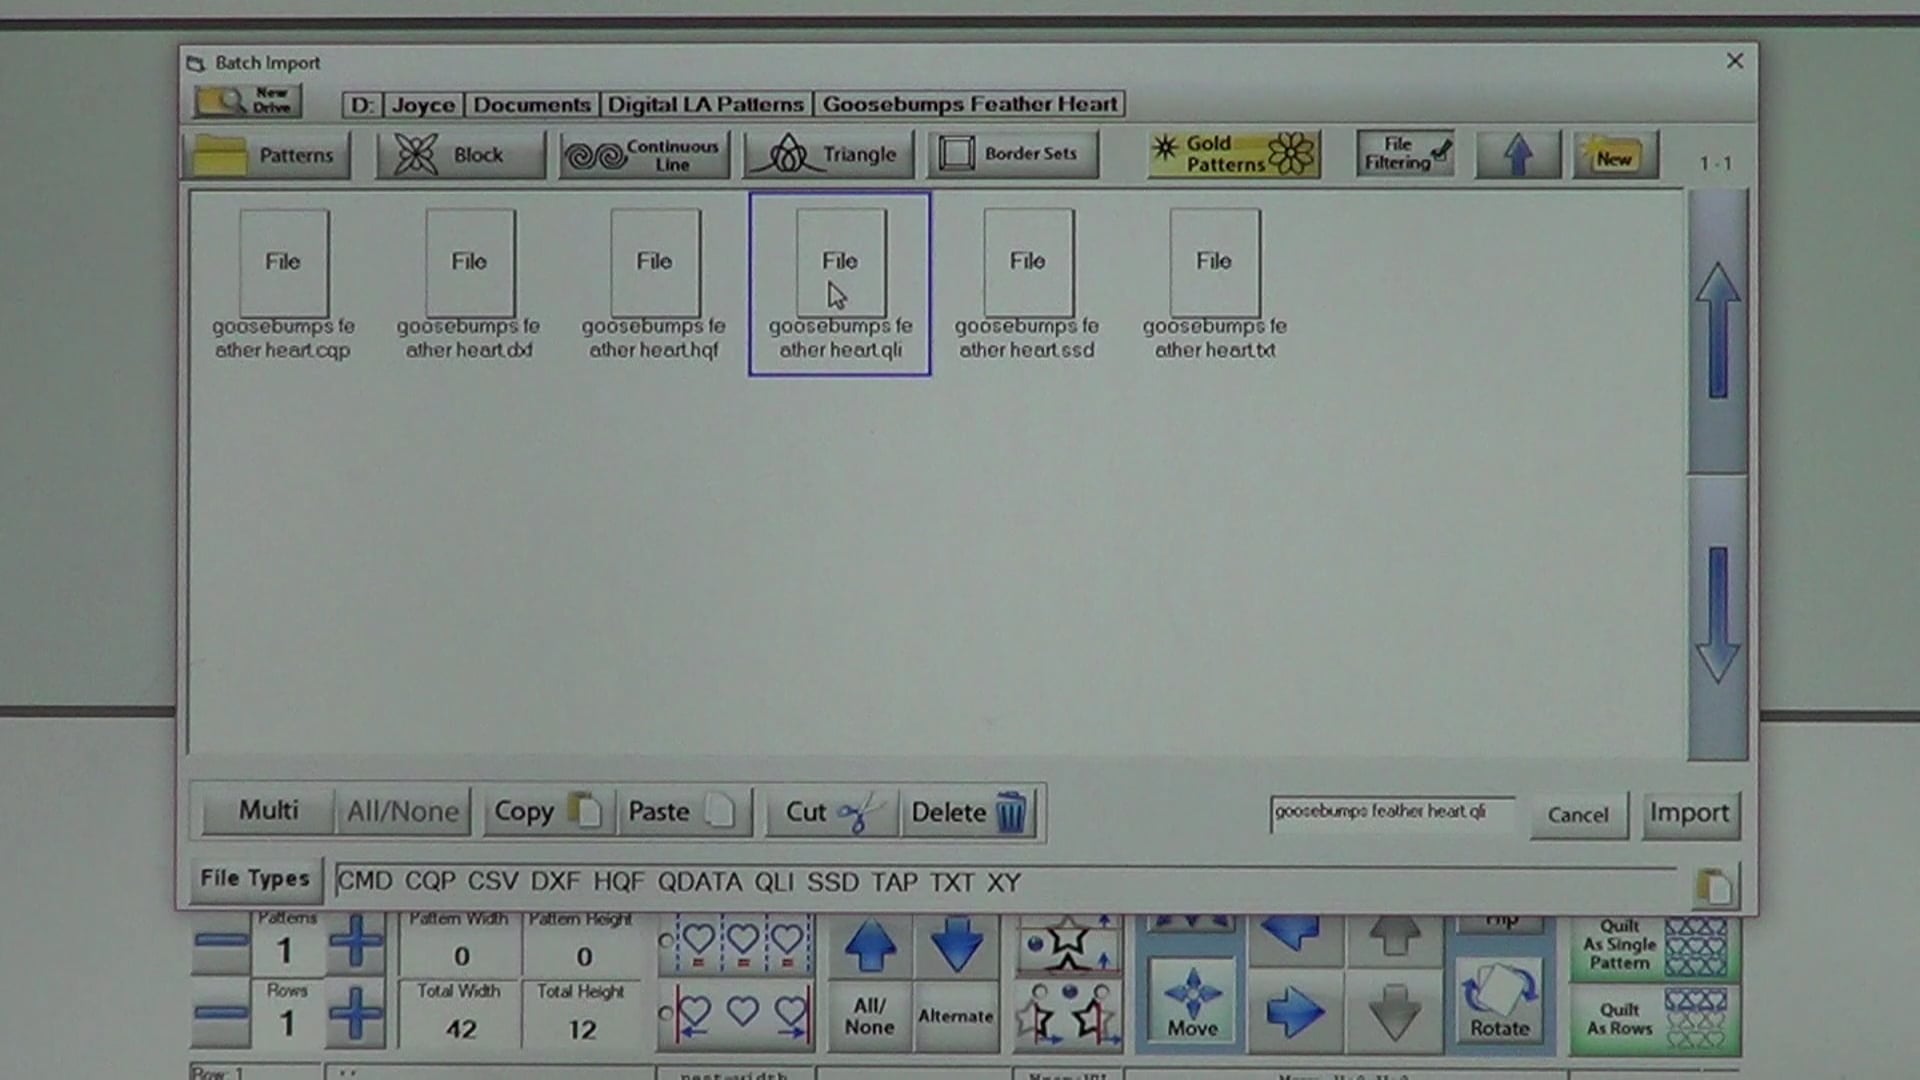Toggle All/None file selection
This screenshot has width=1920, height=1080.
403,811
